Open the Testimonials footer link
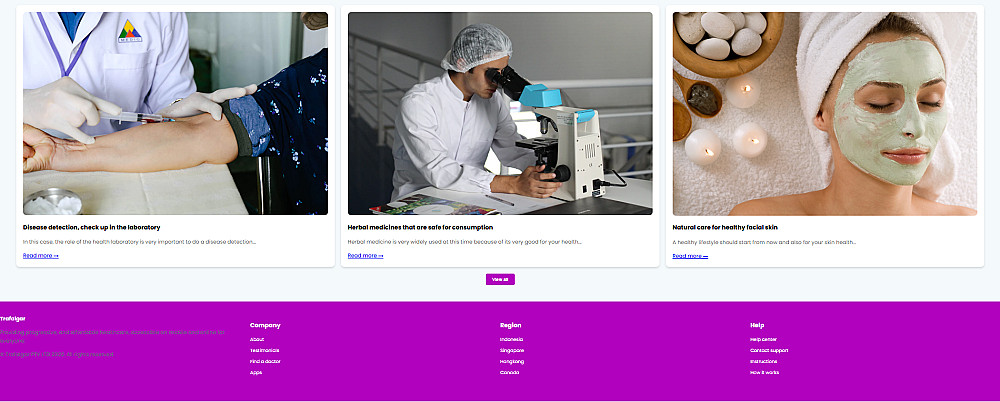The image size is (1000, 402). click(x=265, y=350)
